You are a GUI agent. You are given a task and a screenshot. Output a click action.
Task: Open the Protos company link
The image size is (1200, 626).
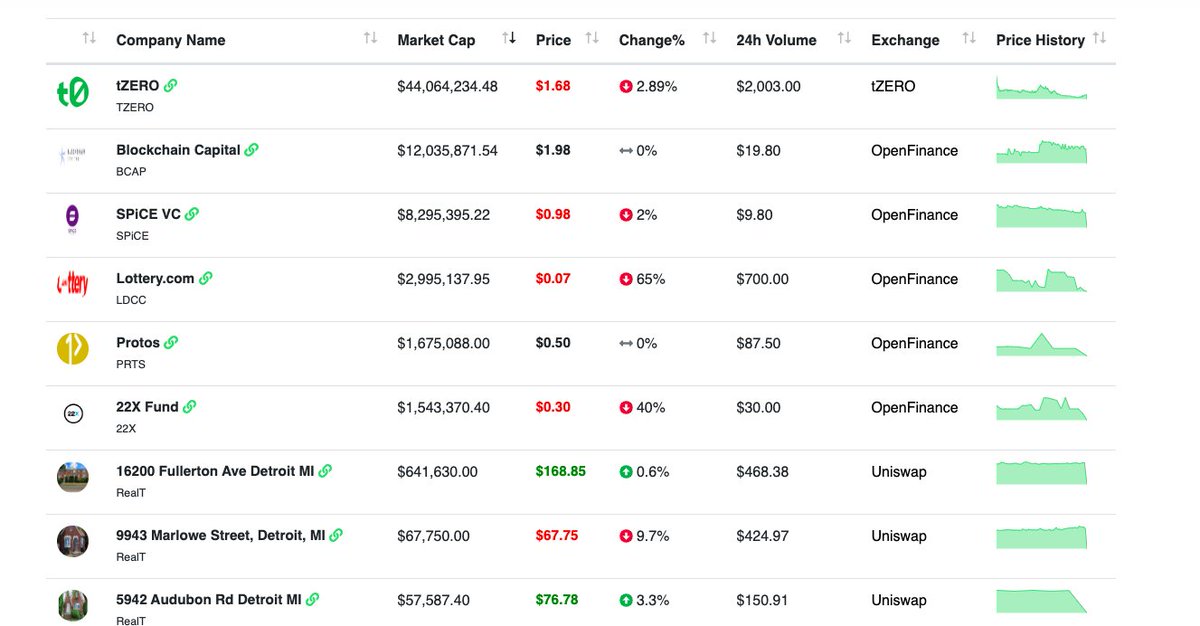coord(138,342)
